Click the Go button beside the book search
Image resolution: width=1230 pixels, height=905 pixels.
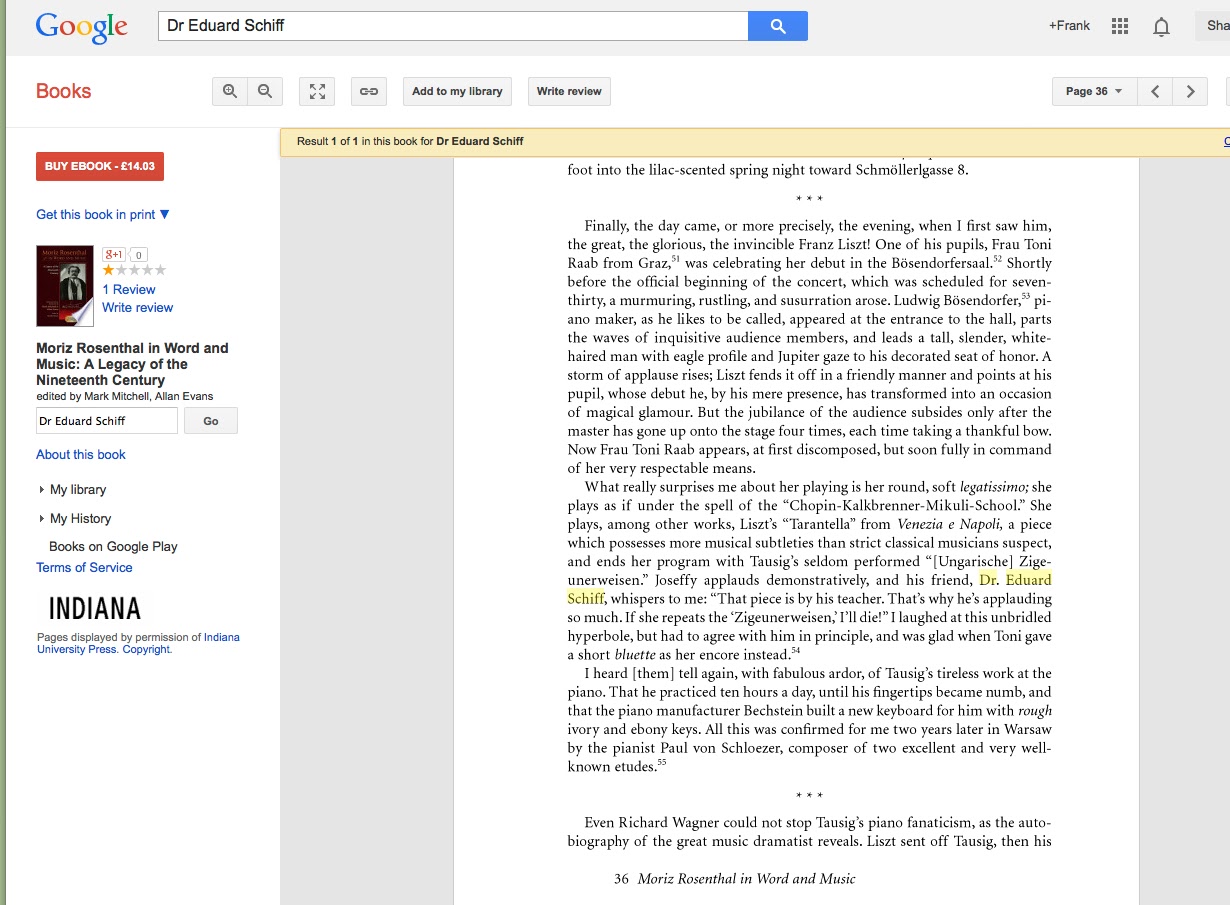pos(211,421)
